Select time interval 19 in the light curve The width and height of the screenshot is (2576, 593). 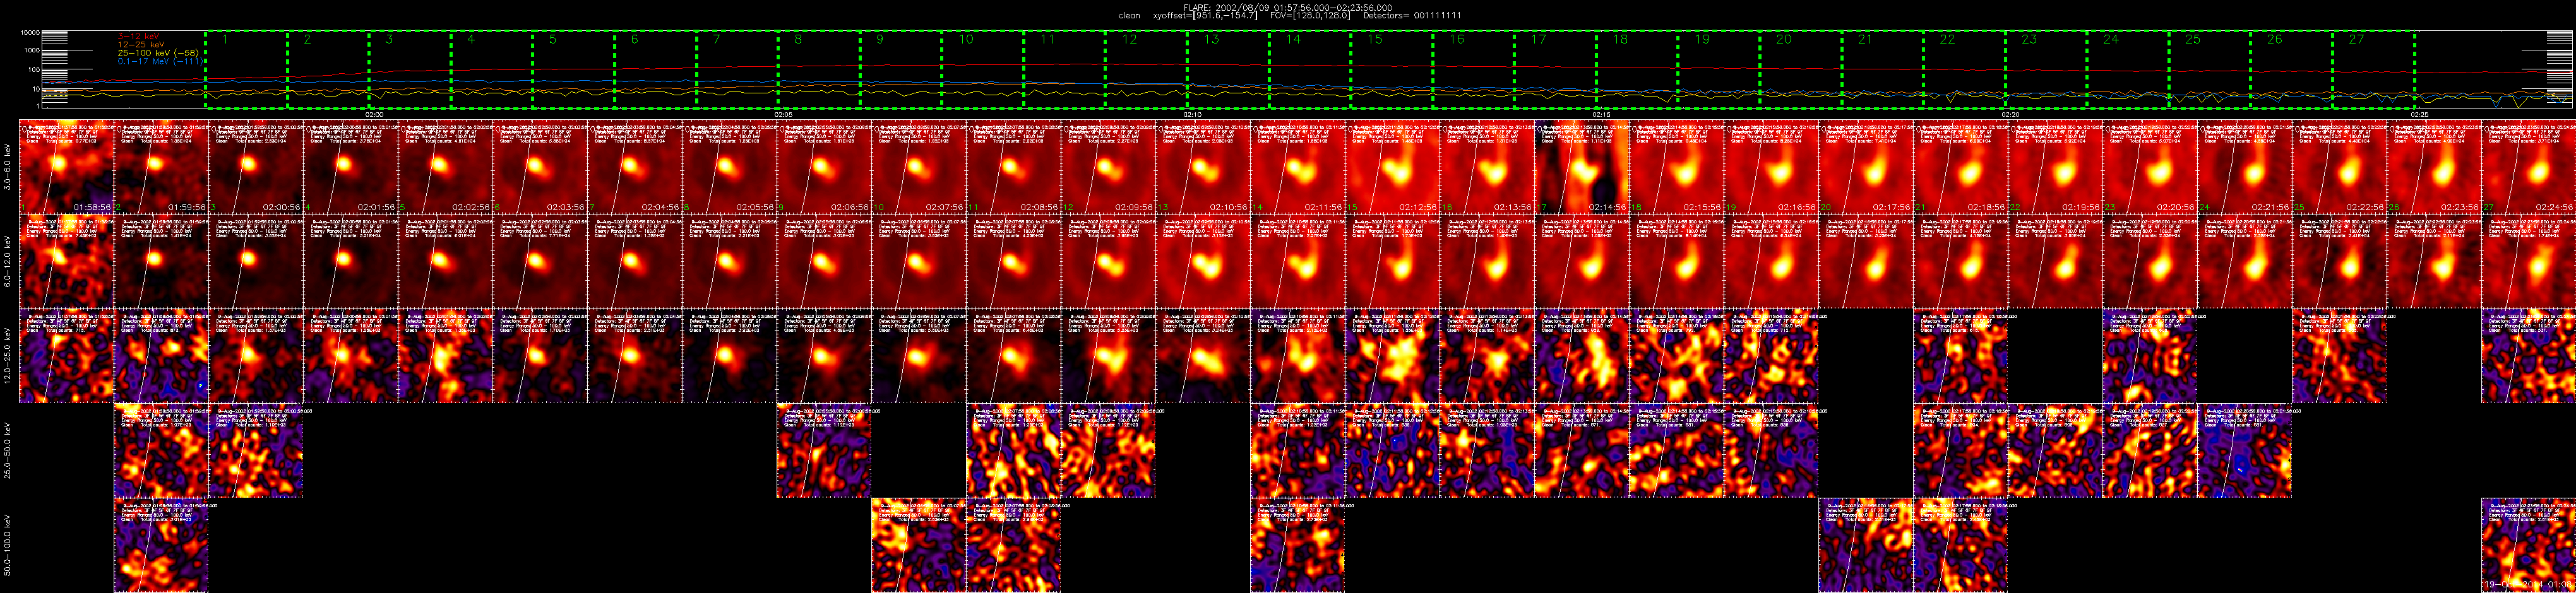click(1719, 69)
